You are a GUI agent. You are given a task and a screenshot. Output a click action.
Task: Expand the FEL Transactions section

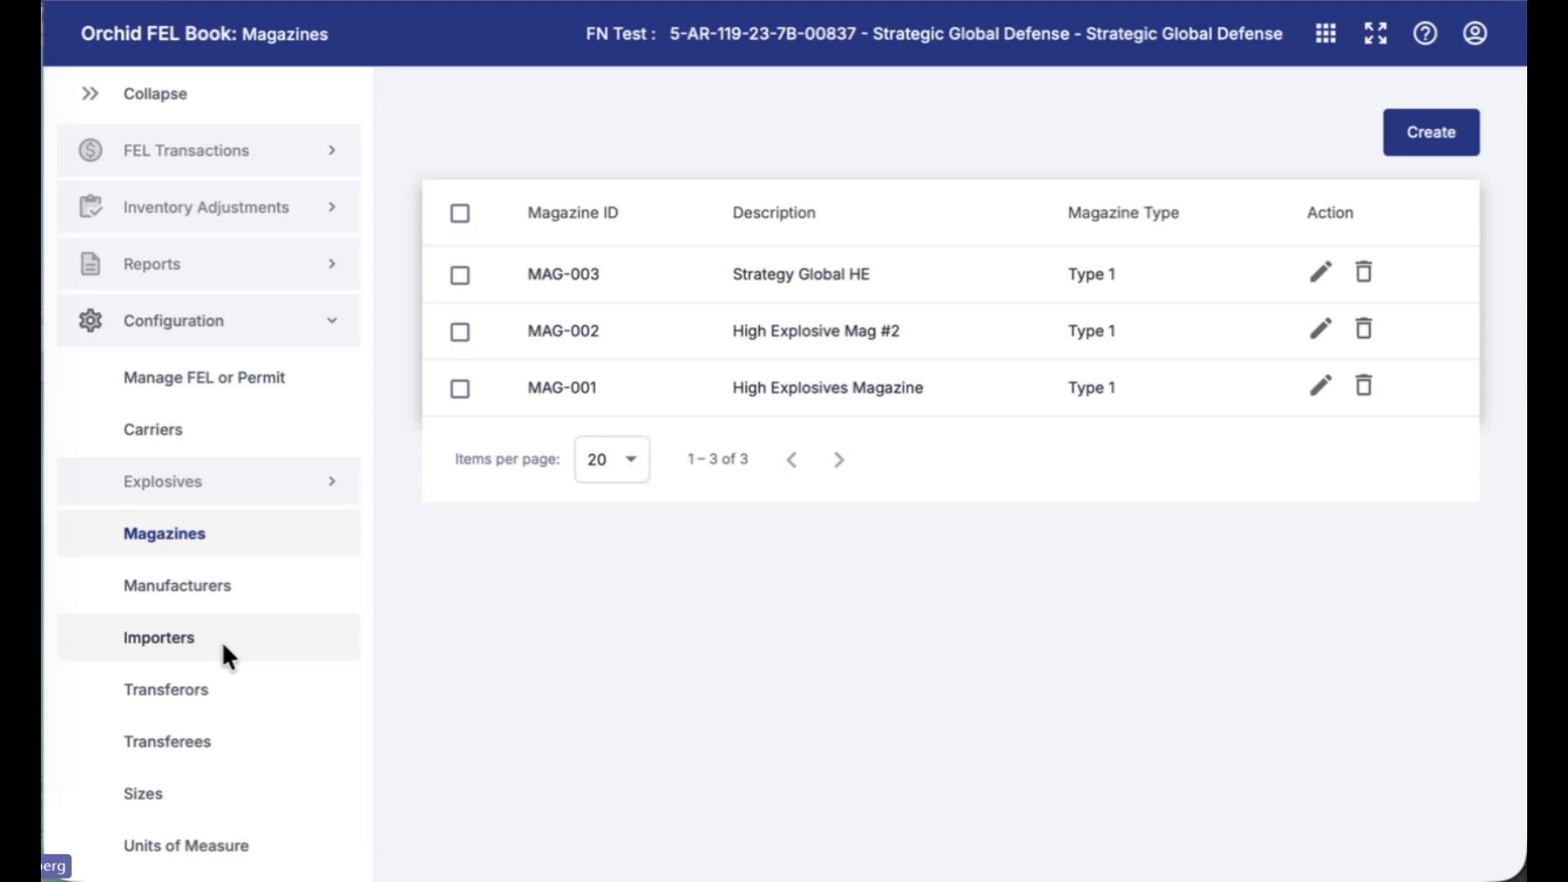click(x=209, y=150)
